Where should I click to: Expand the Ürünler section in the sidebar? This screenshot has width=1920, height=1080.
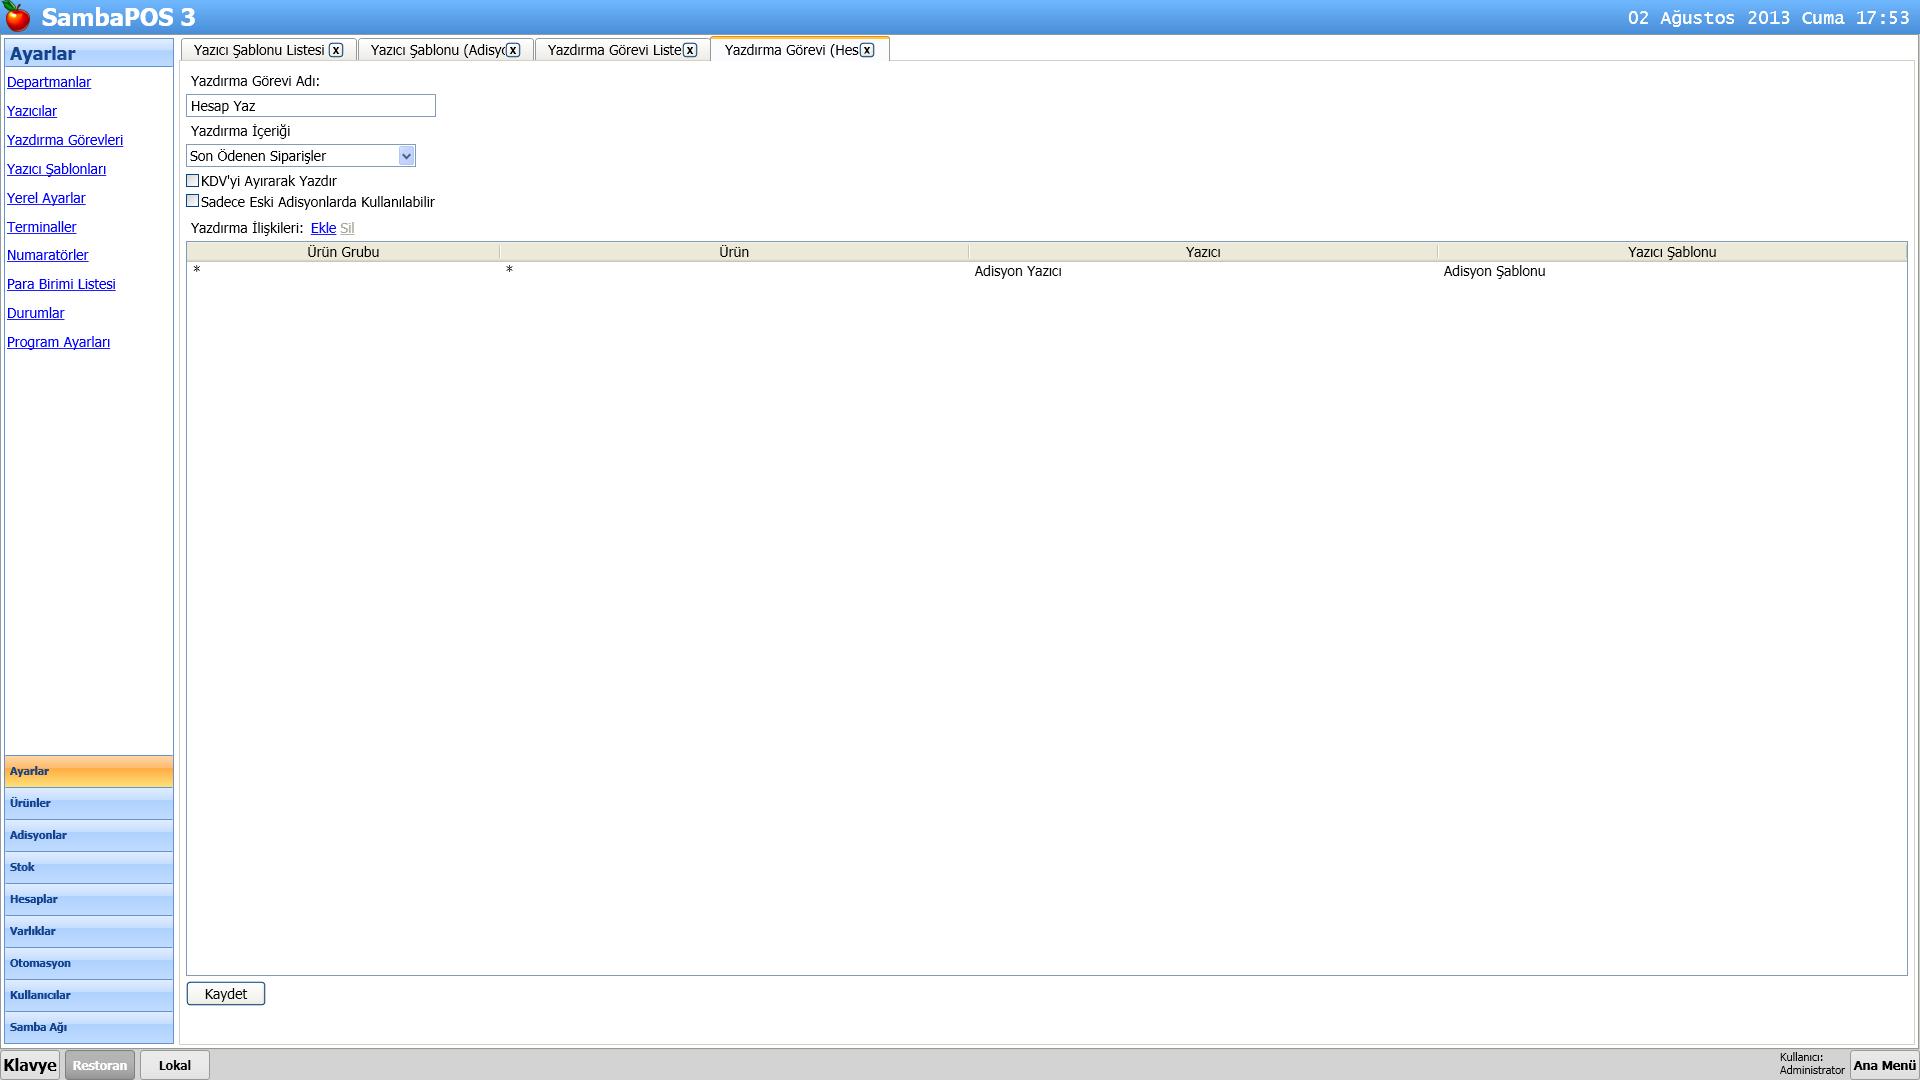coord(88,803)
